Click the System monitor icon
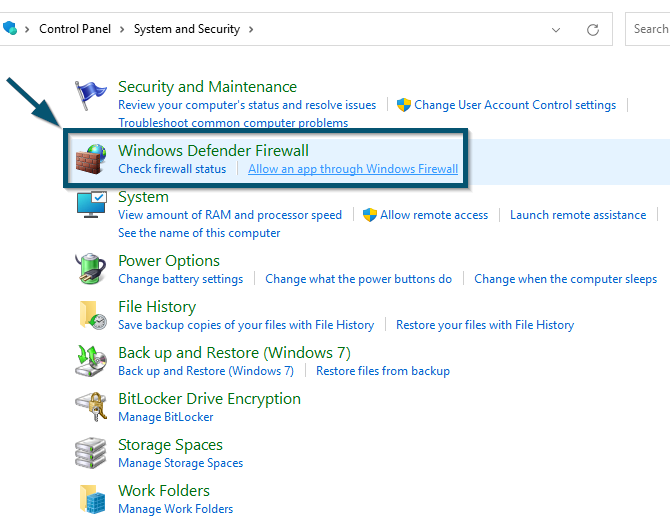Viewport: 670px width, 528px height. click(x=91, y=205)
